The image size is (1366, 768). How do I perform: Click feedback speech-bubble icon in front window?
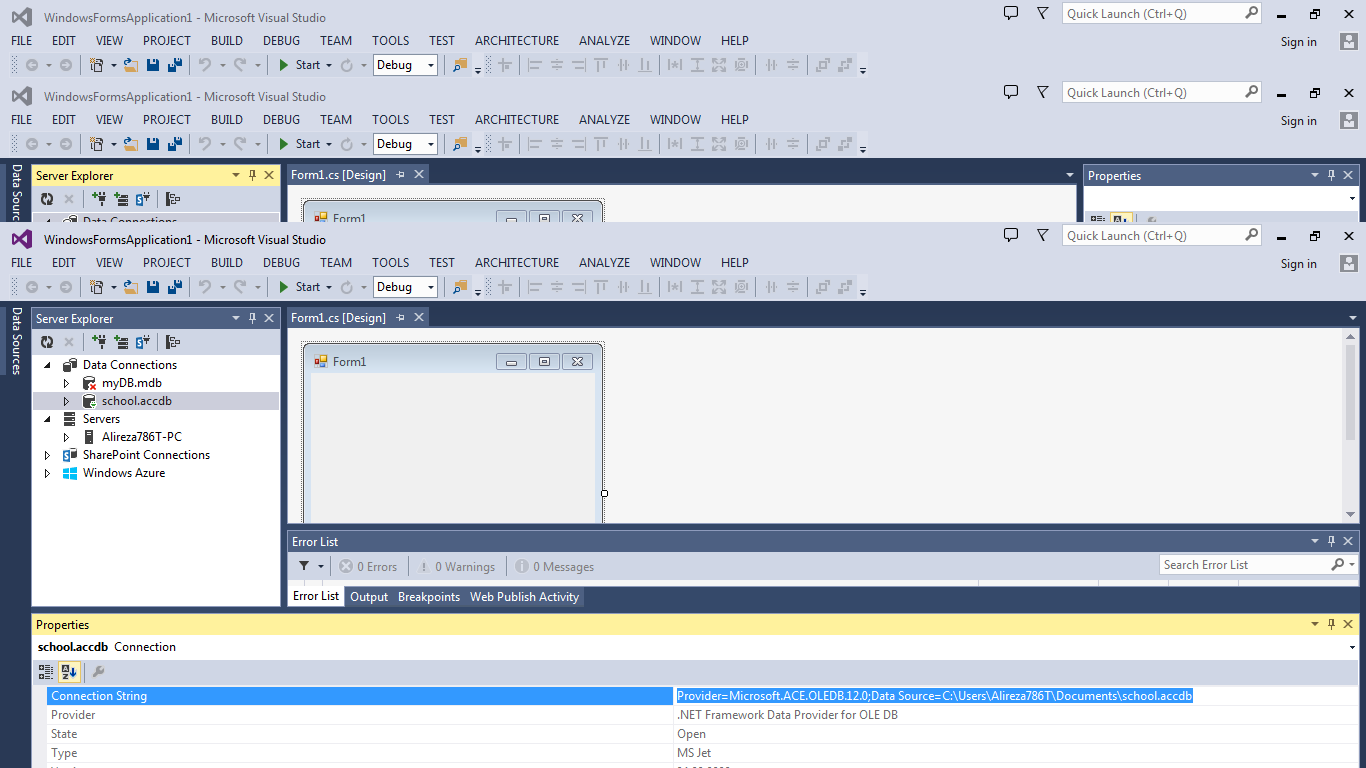(x=1011, y=235)
